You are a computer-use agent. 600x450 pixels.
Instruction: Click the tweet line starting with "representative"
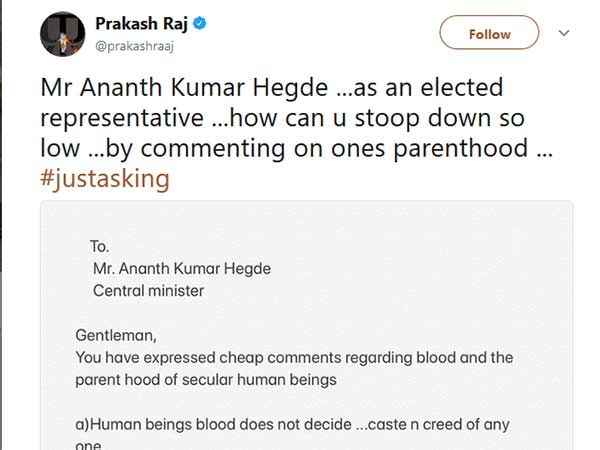click(281, 119)
